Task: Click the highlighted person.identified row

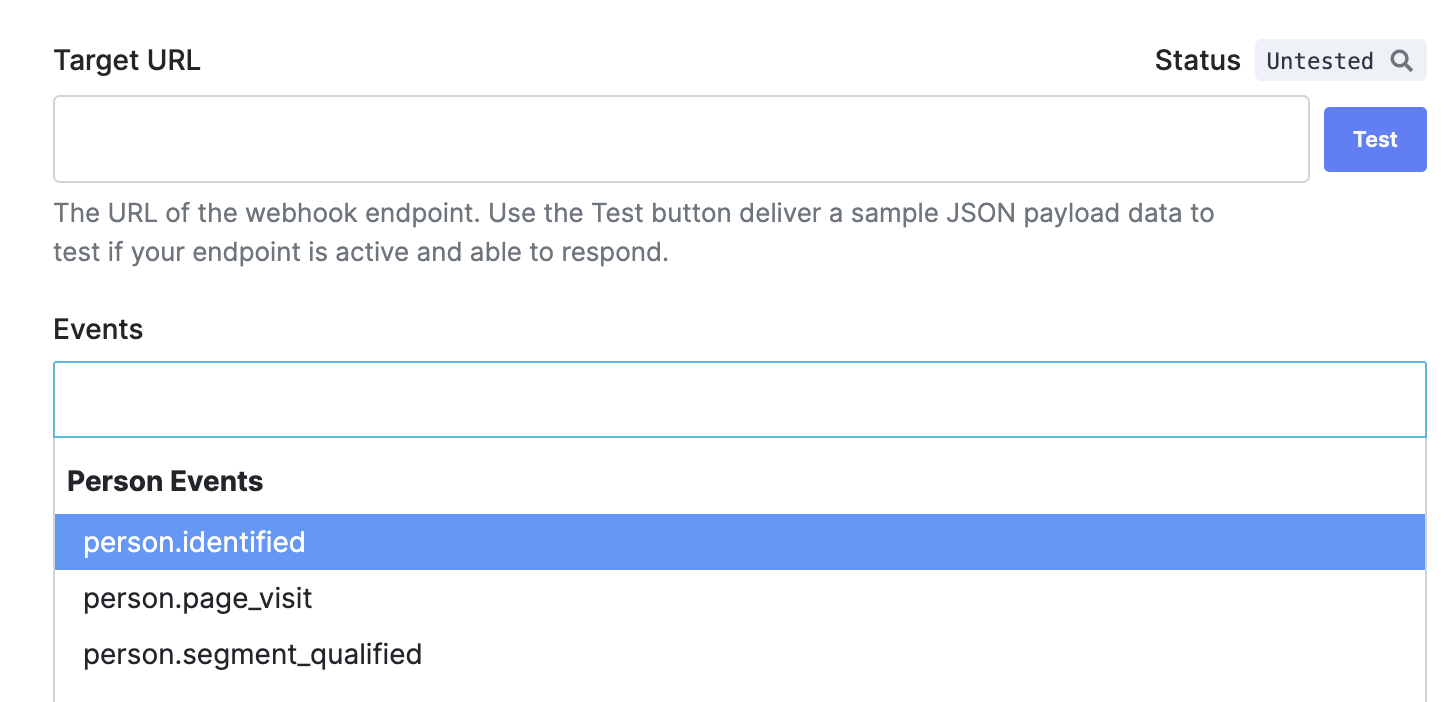Action: click(740, 542)
